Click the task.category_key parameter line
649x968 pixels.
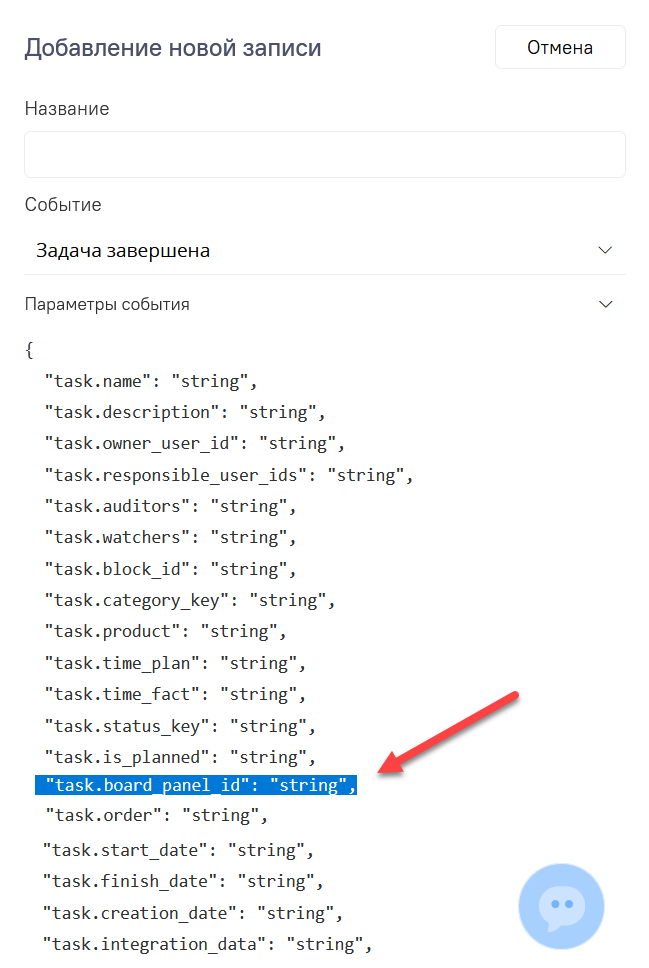(x=189, y=600)
